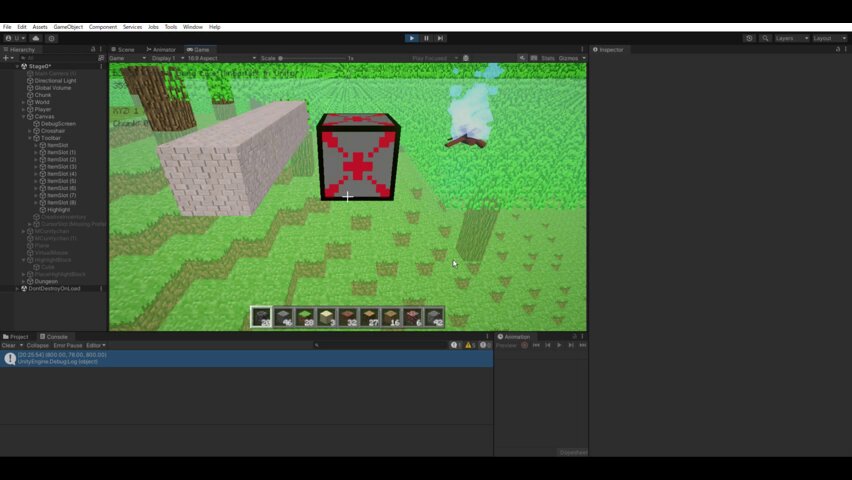Image resolution: width=852 pixels, height=480 pixels.
Task: Open the Assets menu
Action: click(x=40, y=27)
